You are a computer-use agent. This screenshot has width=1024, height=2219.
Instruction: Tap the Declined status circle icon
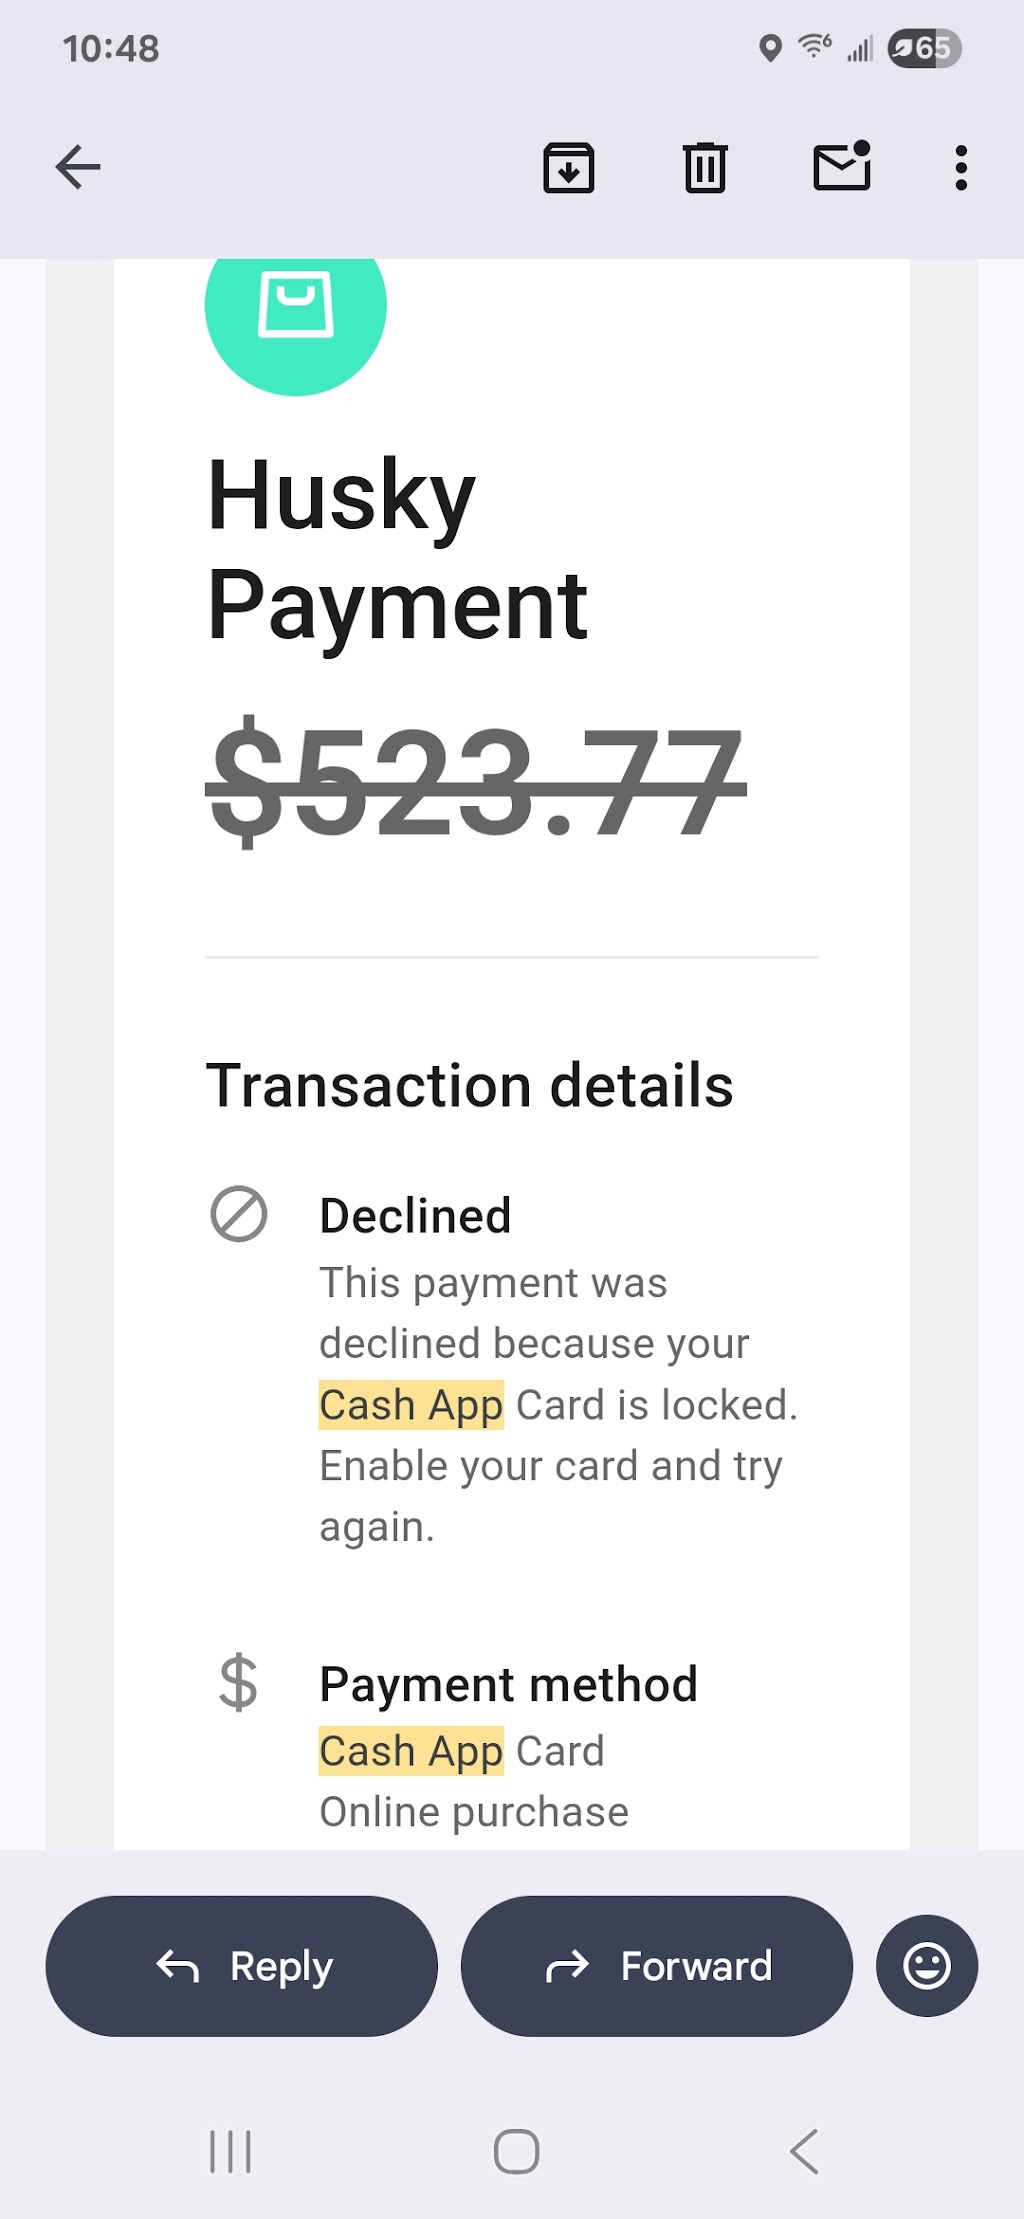[239, 1214]
